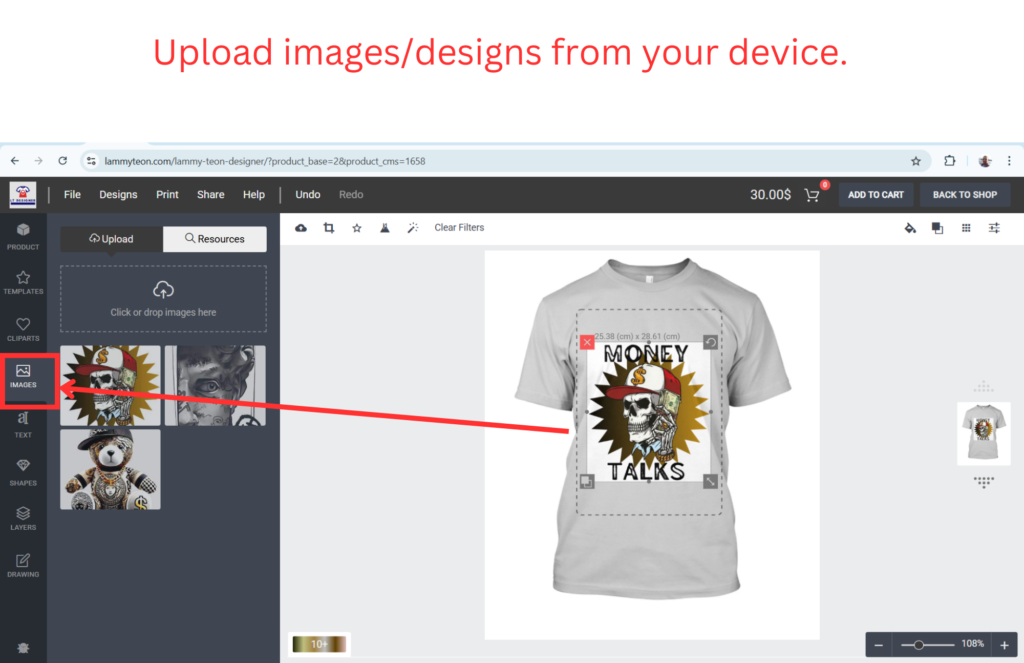The height and width of the screenshot is (663, 1024).
Task: Open the Designs menu
Action: 118,195
